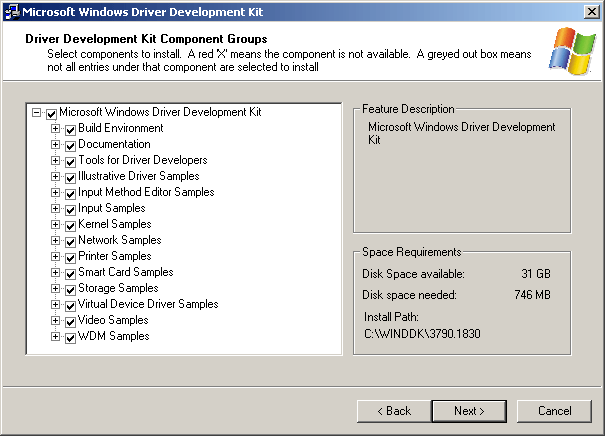The height and width of the screenshot is (436, 605).
Task: Click the Windows flag logo in the header
Action: pos(573,51)
